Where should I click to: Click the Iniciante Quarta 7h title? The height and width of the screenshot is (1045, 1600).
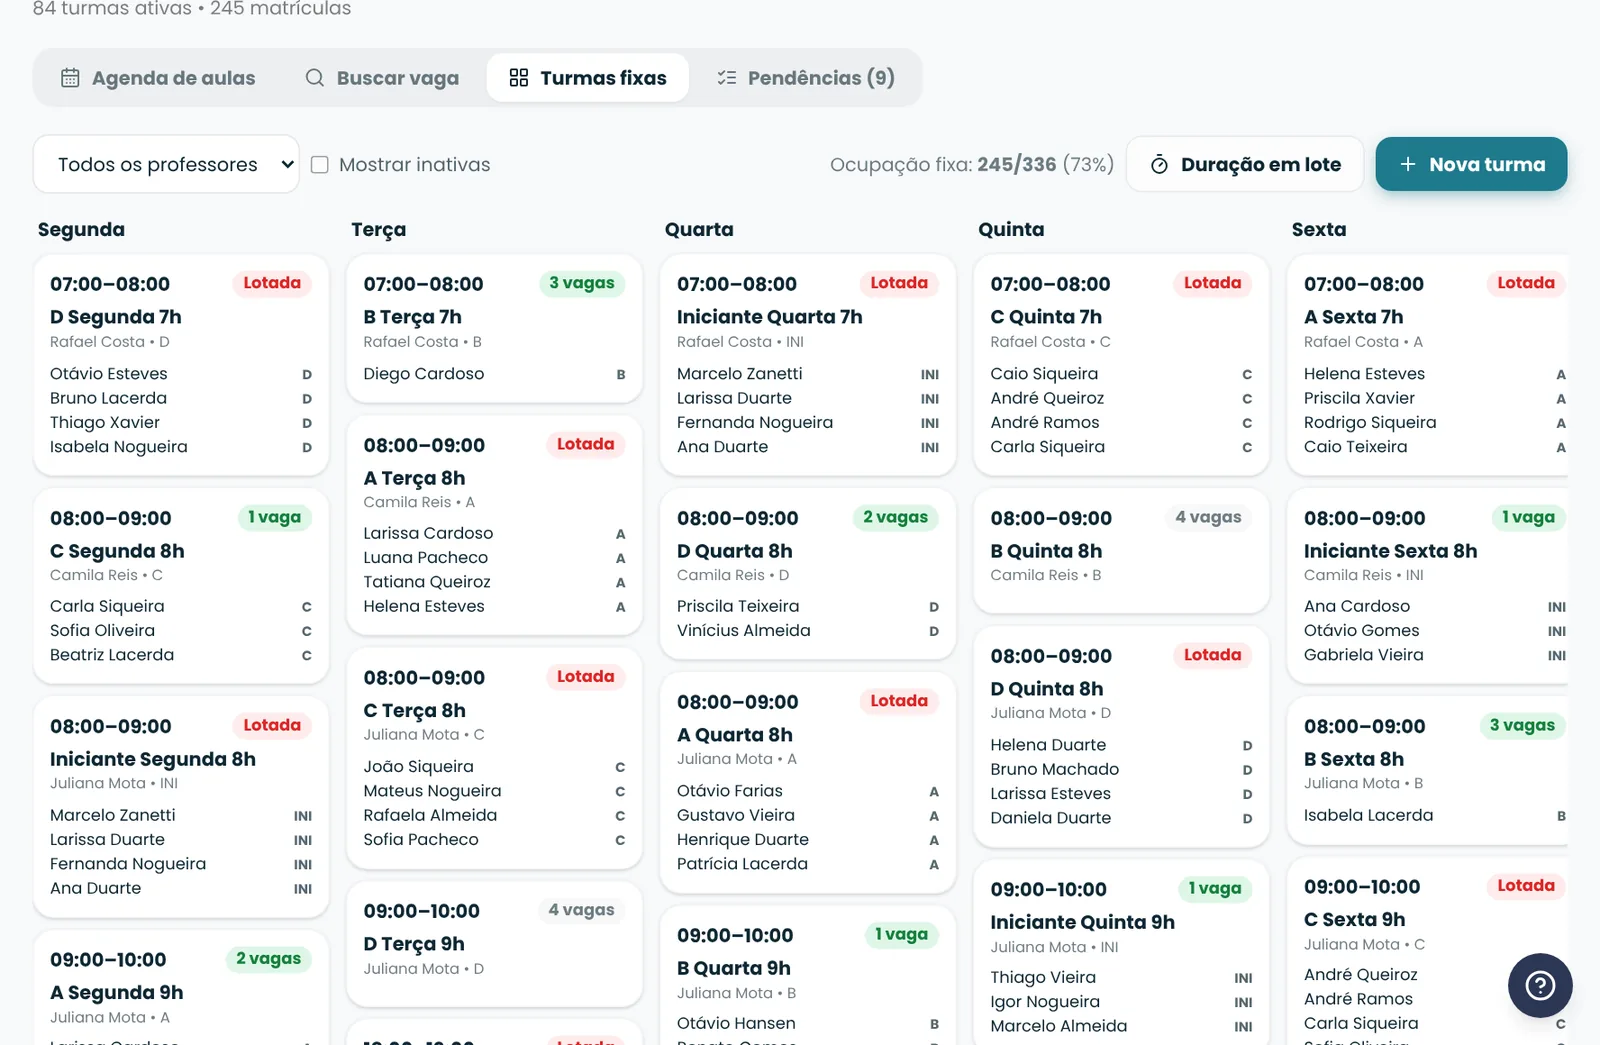pyautogui.click(x=769, y=317)
